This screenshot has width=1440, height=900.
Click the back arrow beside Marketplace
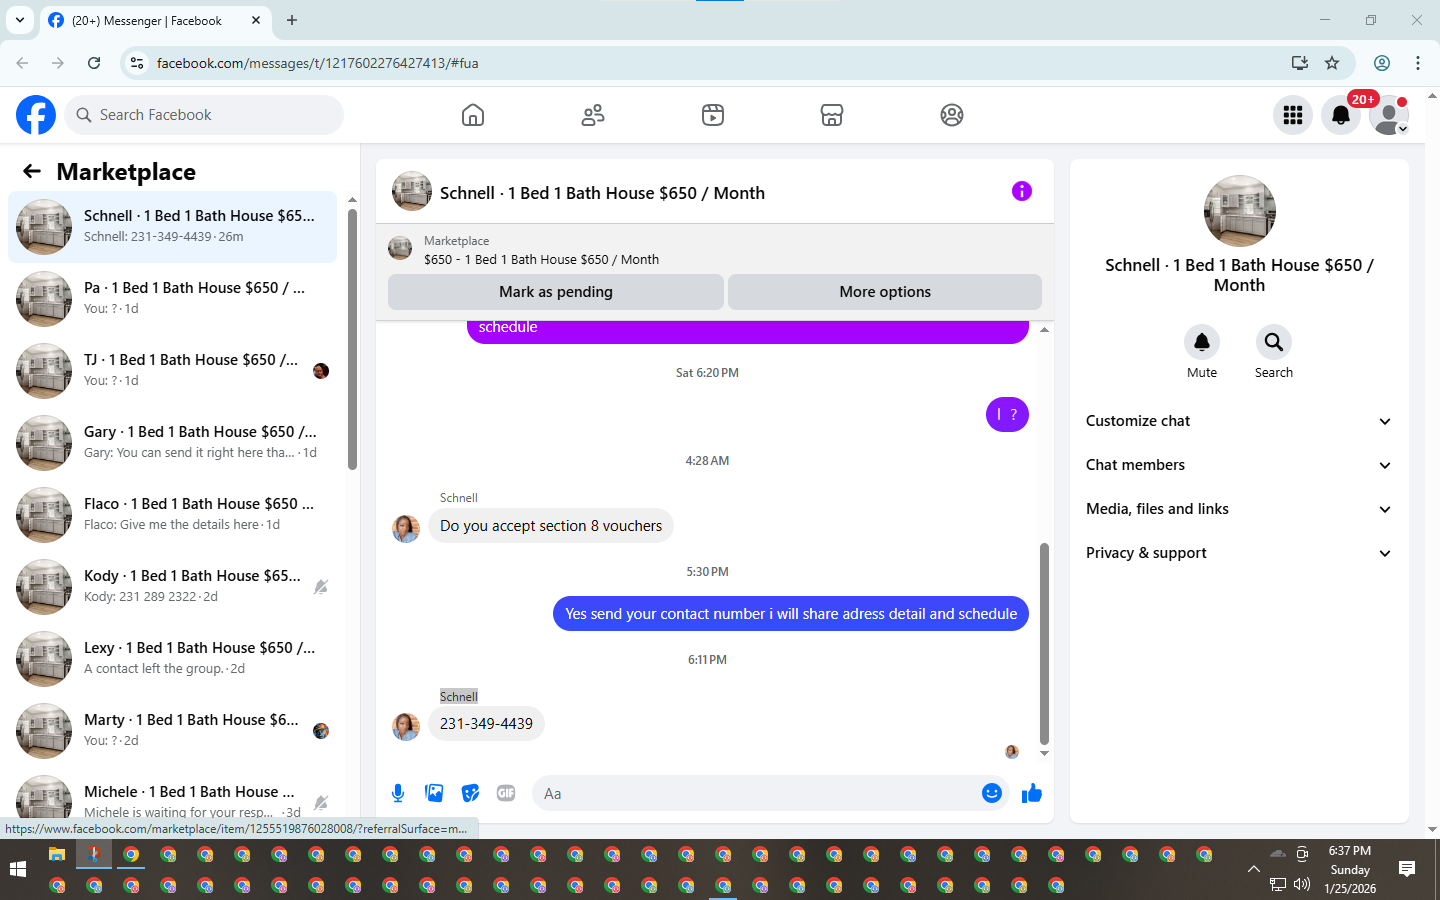(x=32, y=171)
